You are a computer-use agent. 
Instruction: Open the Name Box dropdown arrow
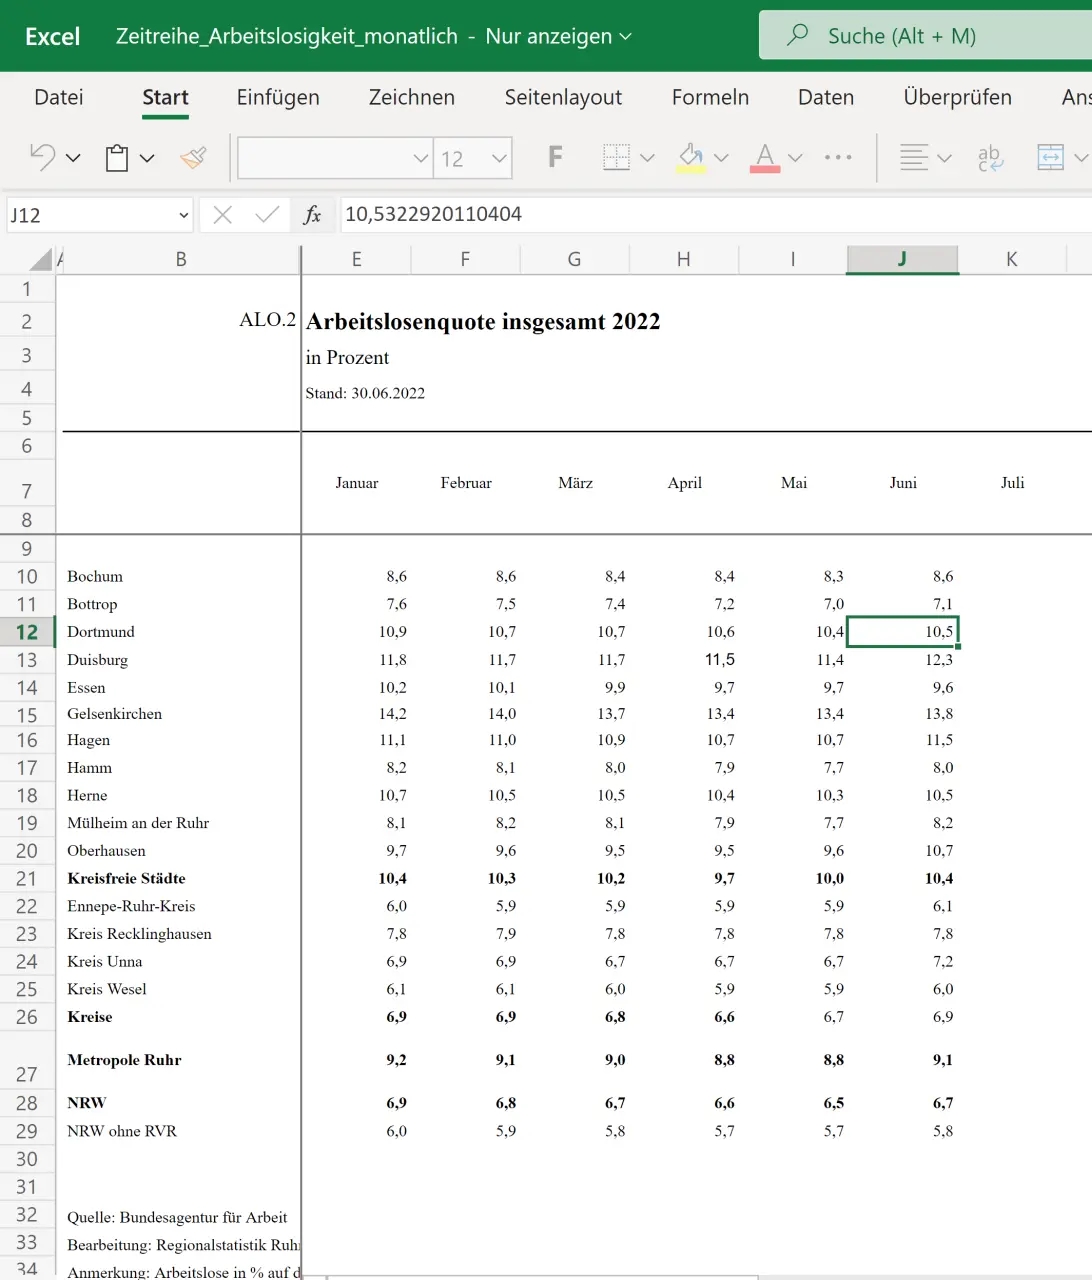tap(183, 215)
